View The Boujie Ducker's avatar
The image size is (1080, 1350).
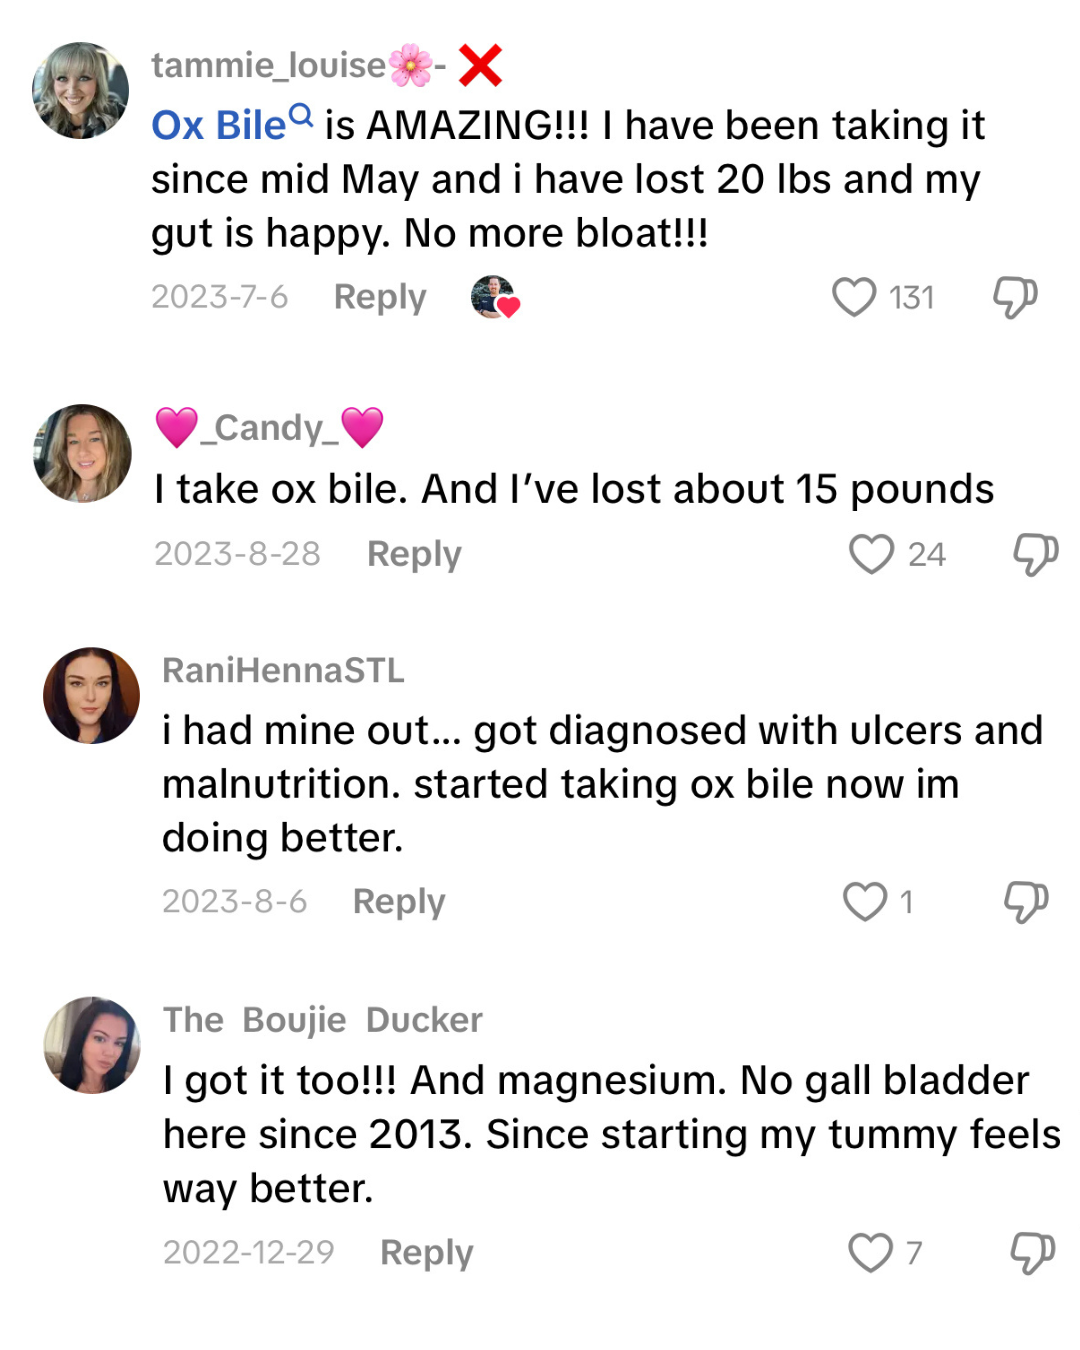tap(92, 1045)
